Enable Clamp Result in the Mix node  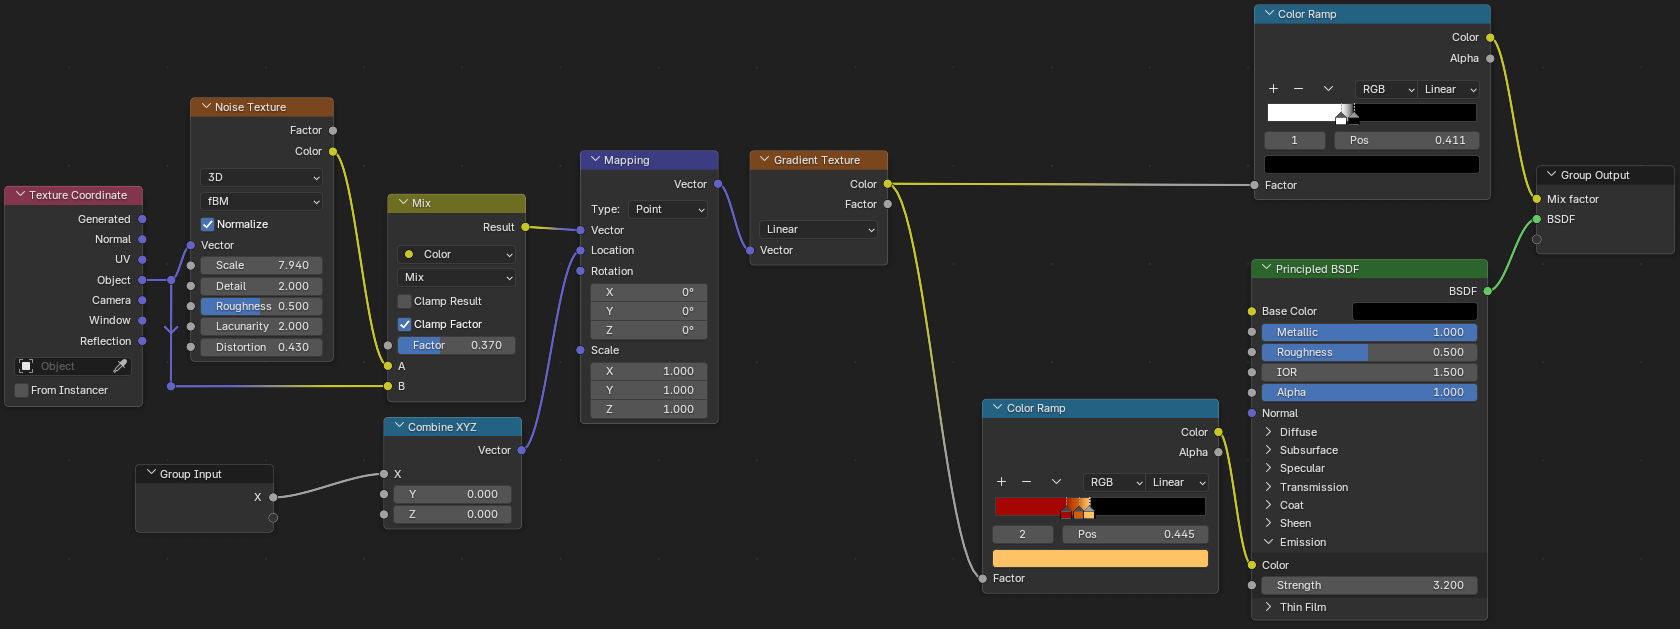point(405,301)
